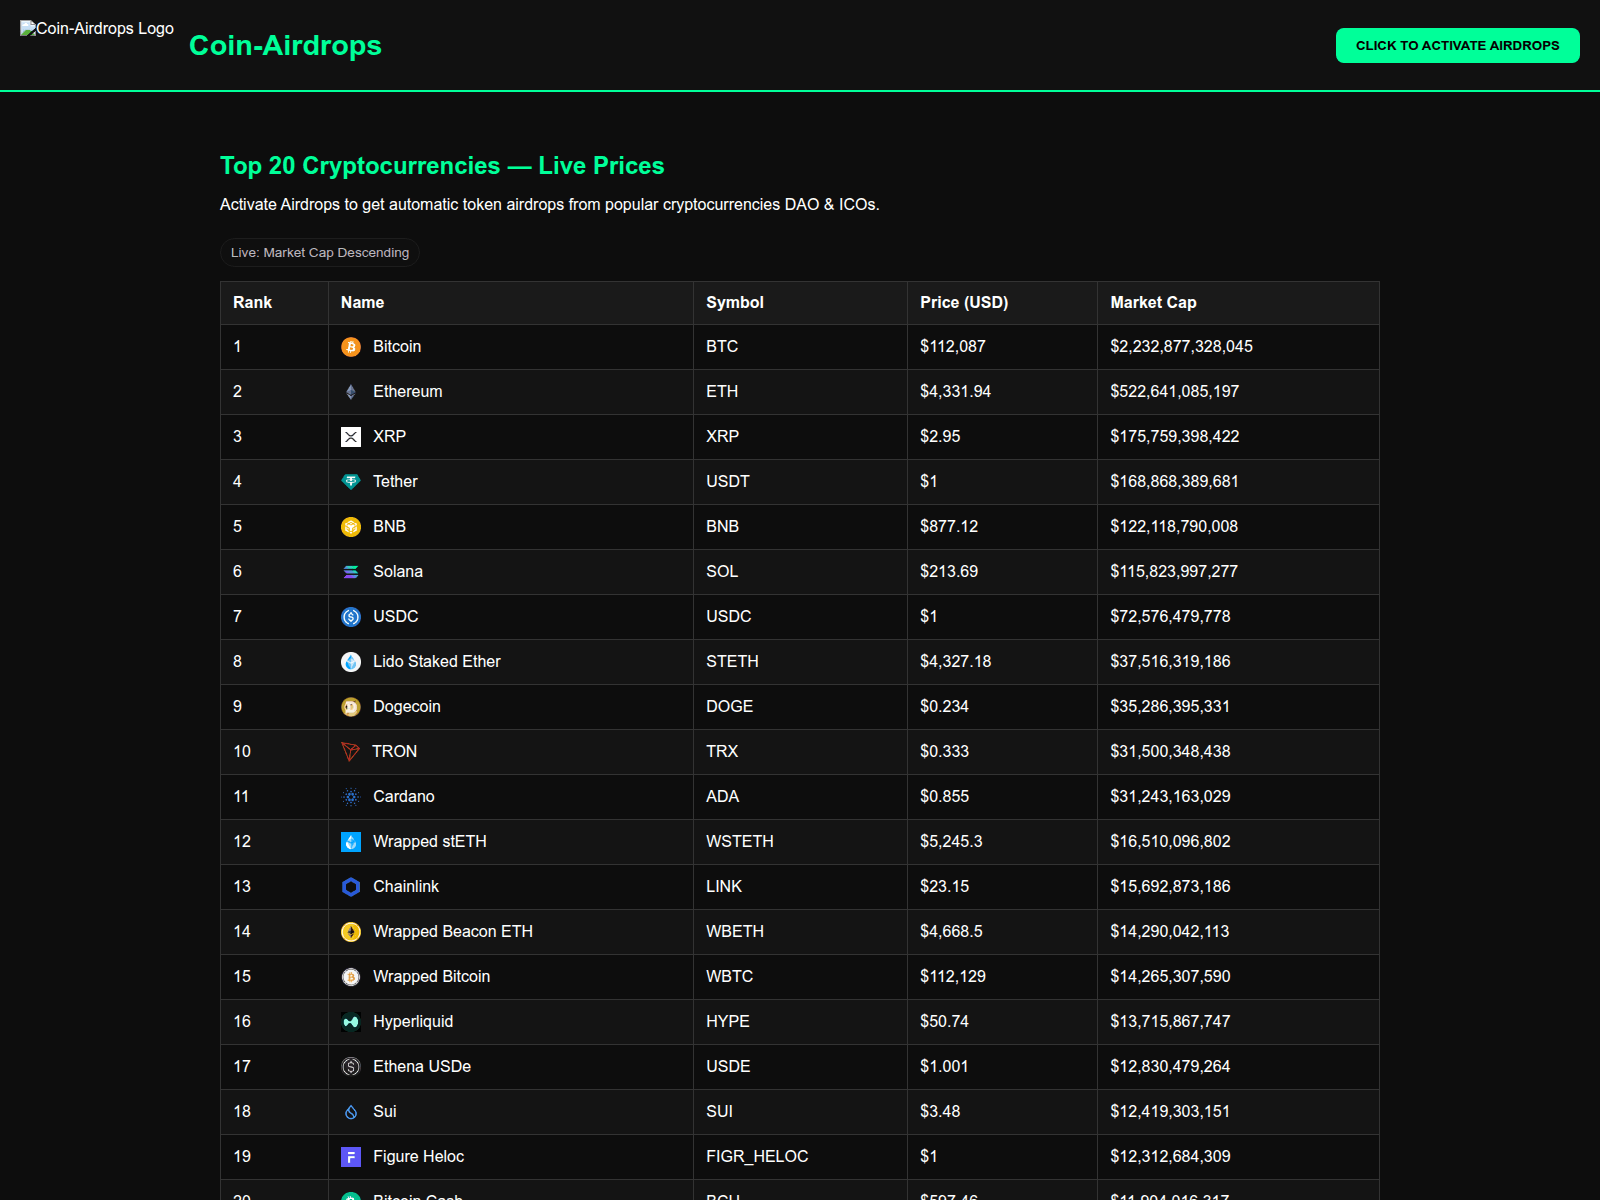Click the Solana name text
1600x1200 pixels.
[398, 571]
